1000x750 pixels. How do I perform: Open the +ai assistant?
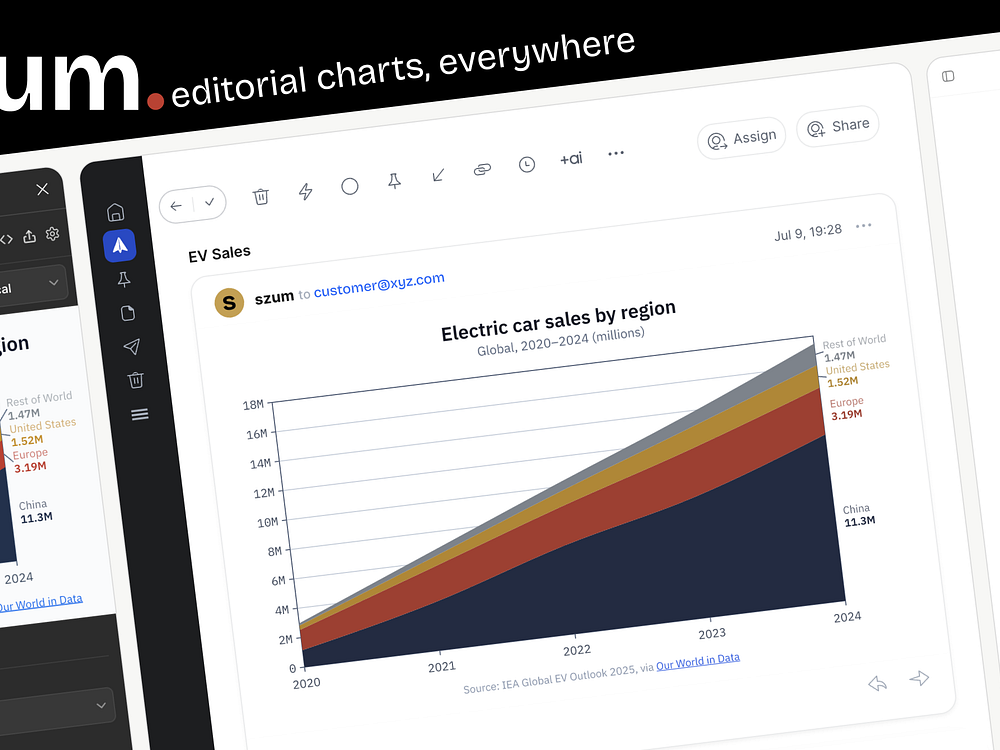pos(571,159)
